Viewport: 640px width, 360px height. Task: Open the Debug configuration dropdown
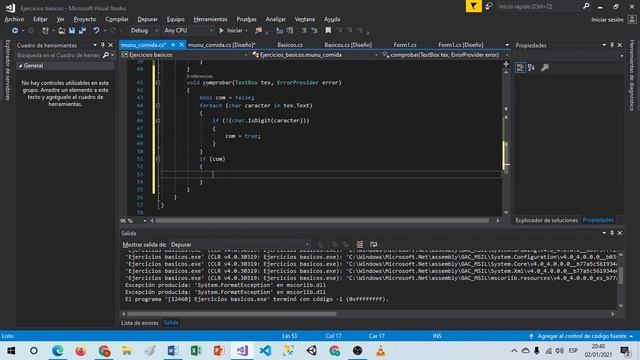click(x=144, y=31)
